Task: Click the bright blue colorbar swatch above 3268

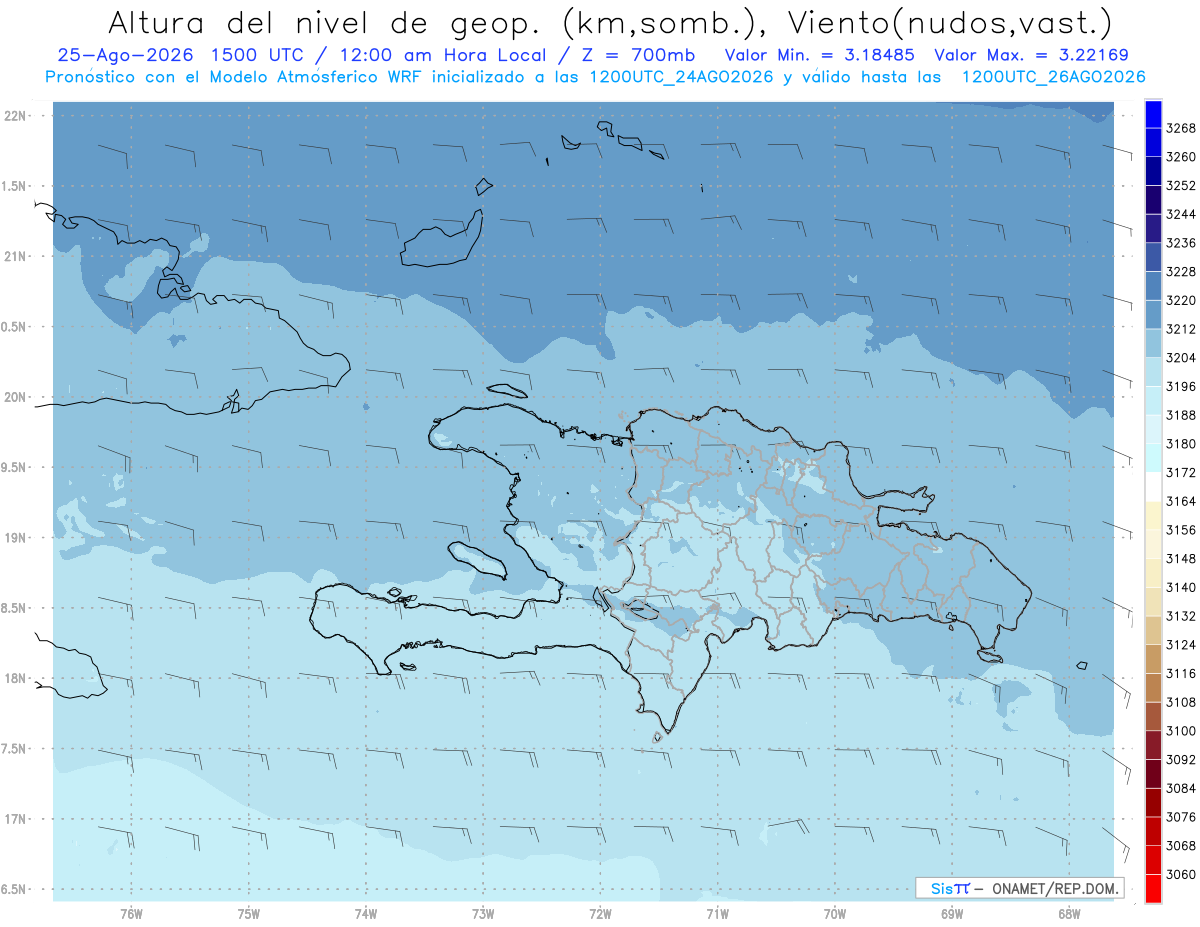Action: coord(1152,114)
